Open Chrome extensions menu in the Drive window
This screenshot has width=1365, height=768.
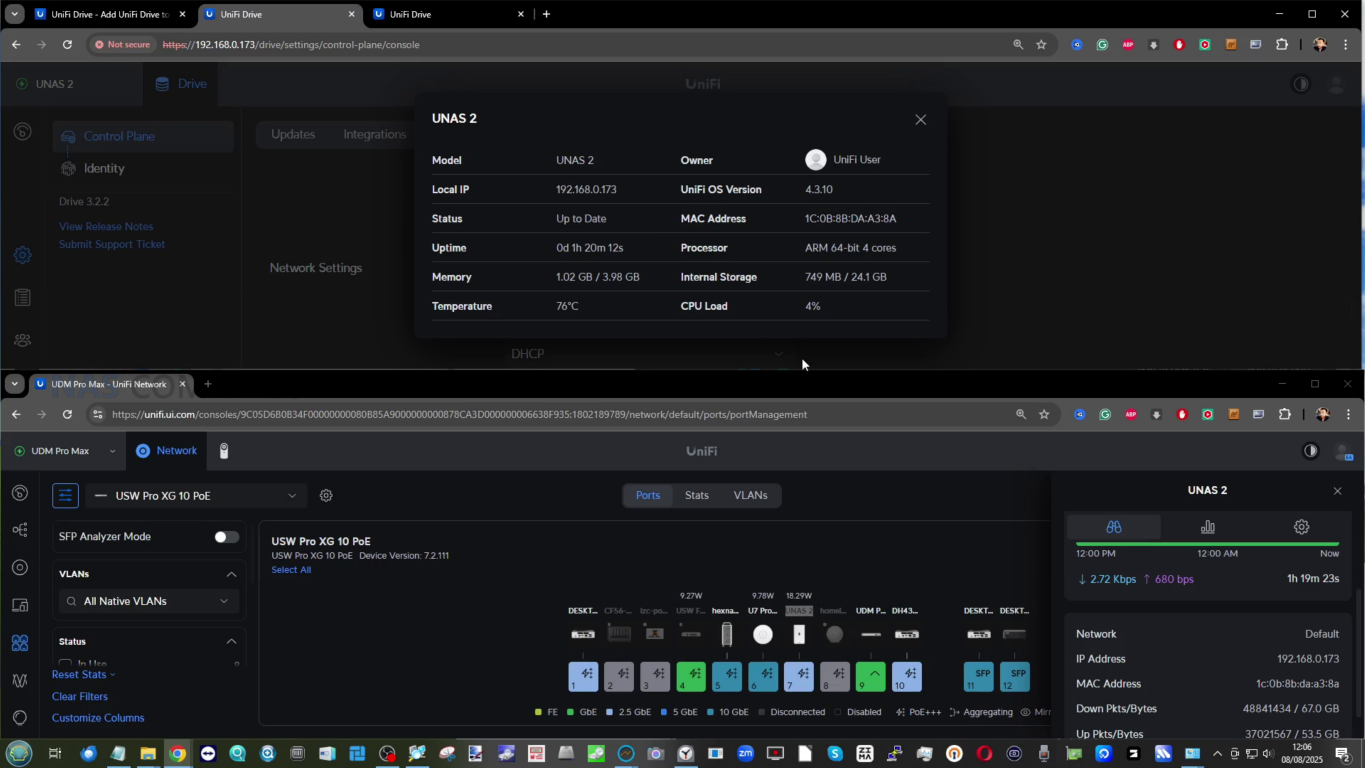(1283, 44)
